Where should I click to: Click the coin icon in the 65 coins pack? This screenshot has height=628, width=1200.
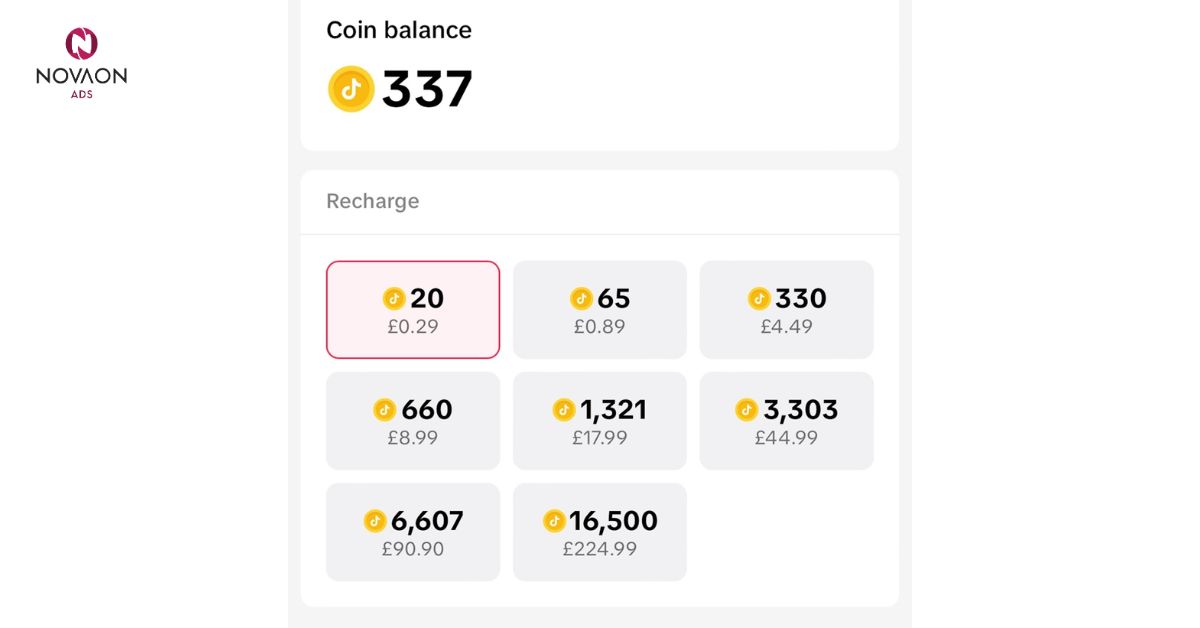(x=581, y=298)
